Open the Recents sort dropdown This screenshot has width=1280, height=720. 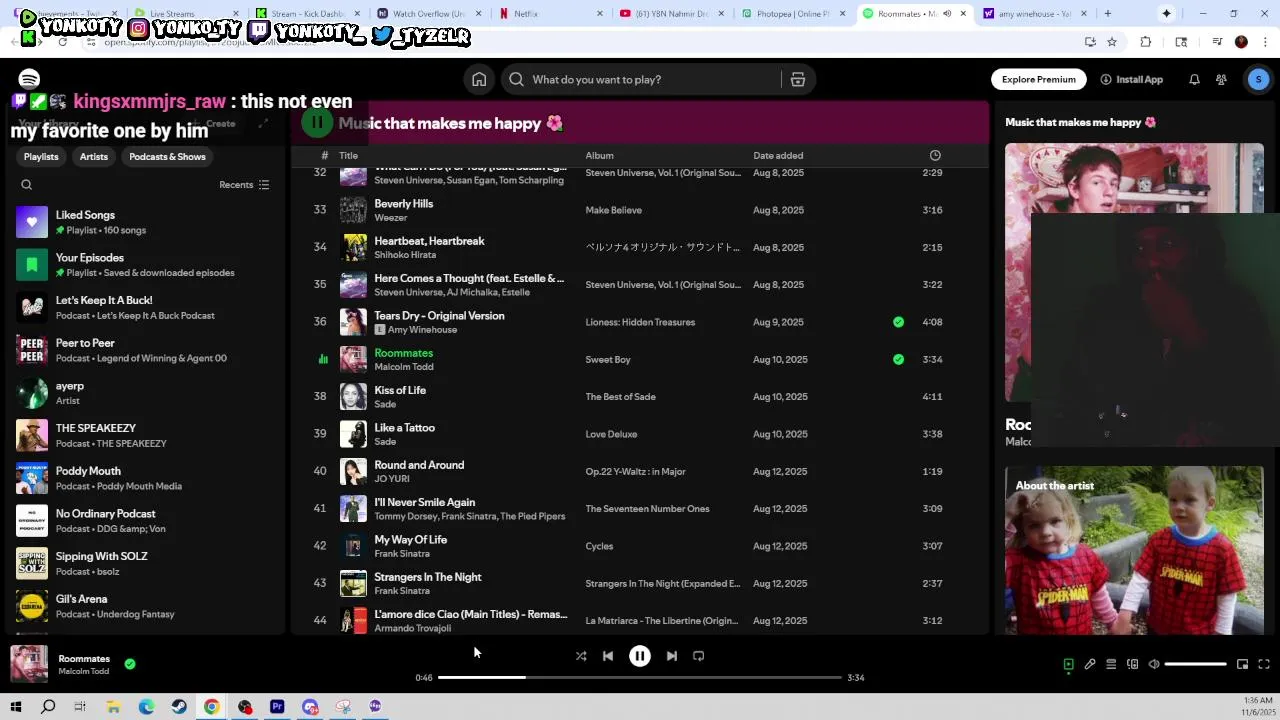[x=245, y=185]
